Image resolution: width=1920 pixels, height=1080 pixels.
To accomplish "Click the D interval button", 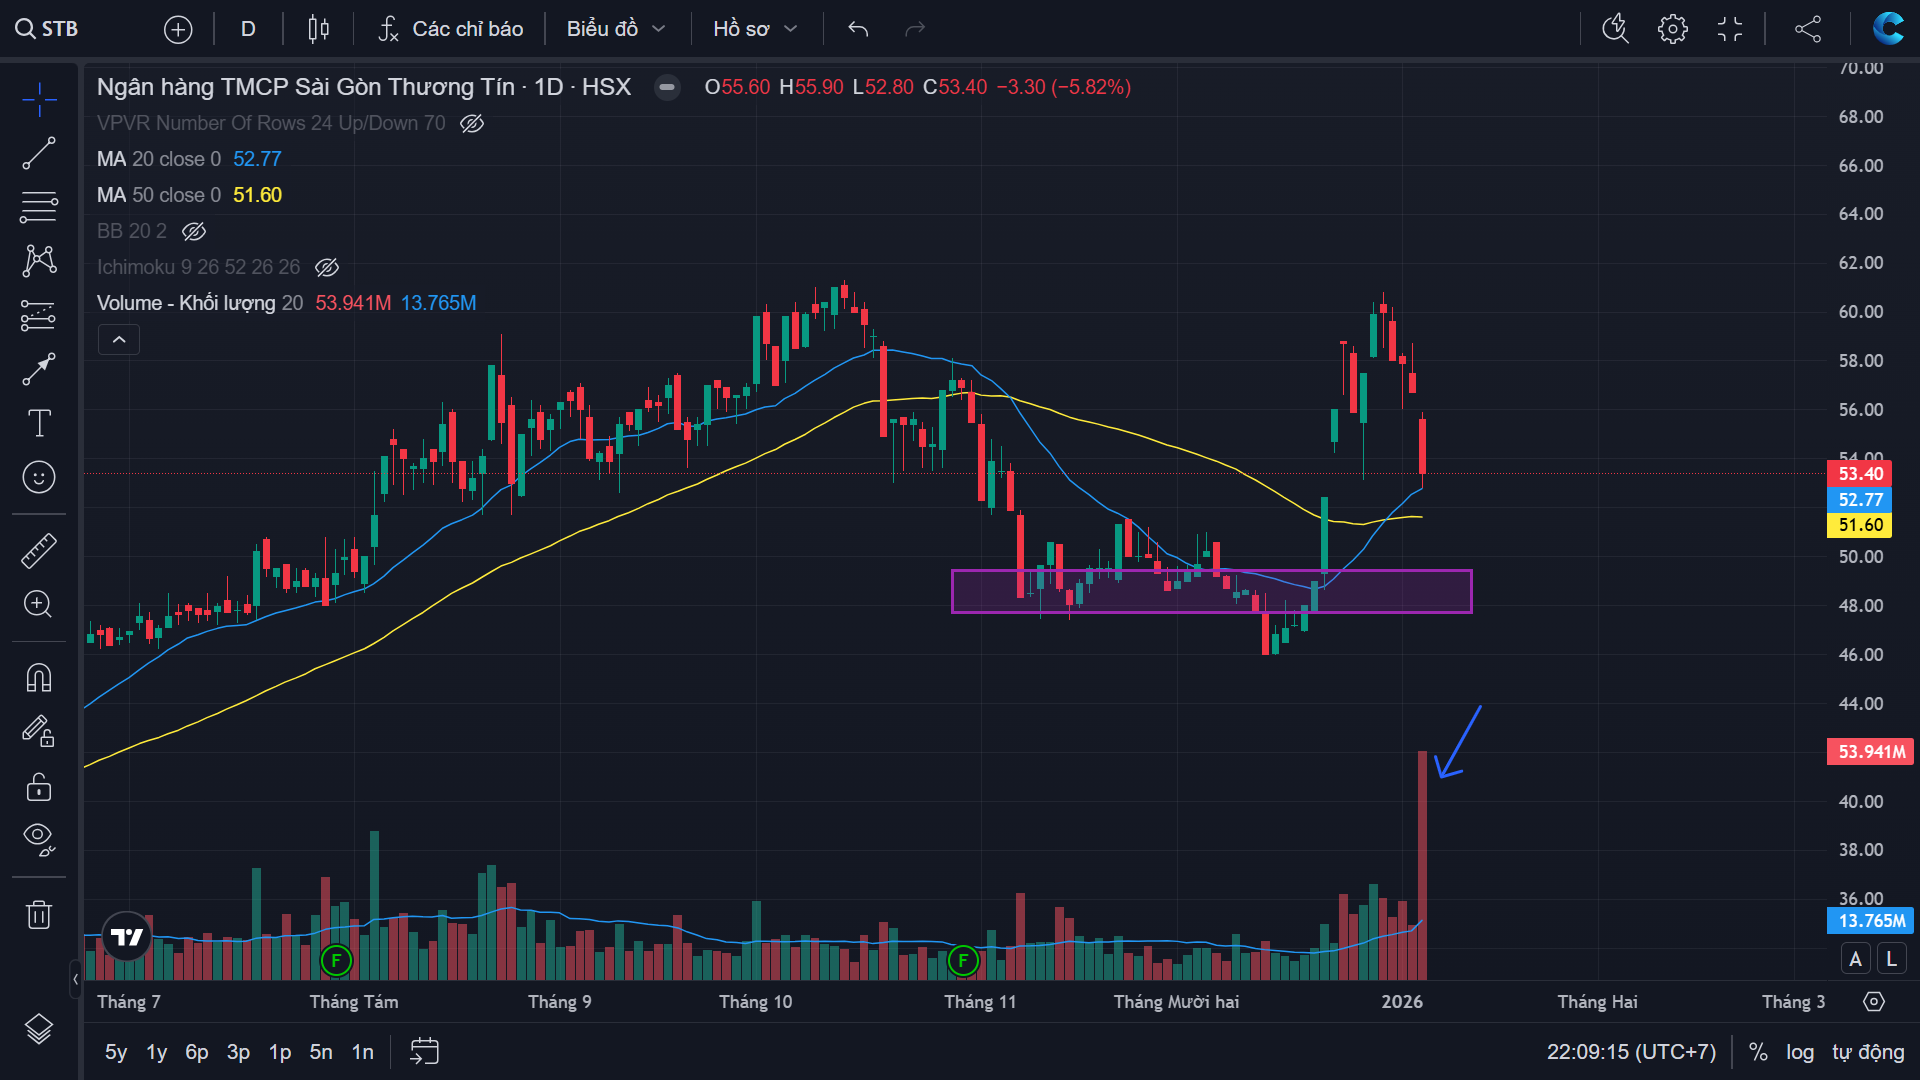I will [248, 29].
